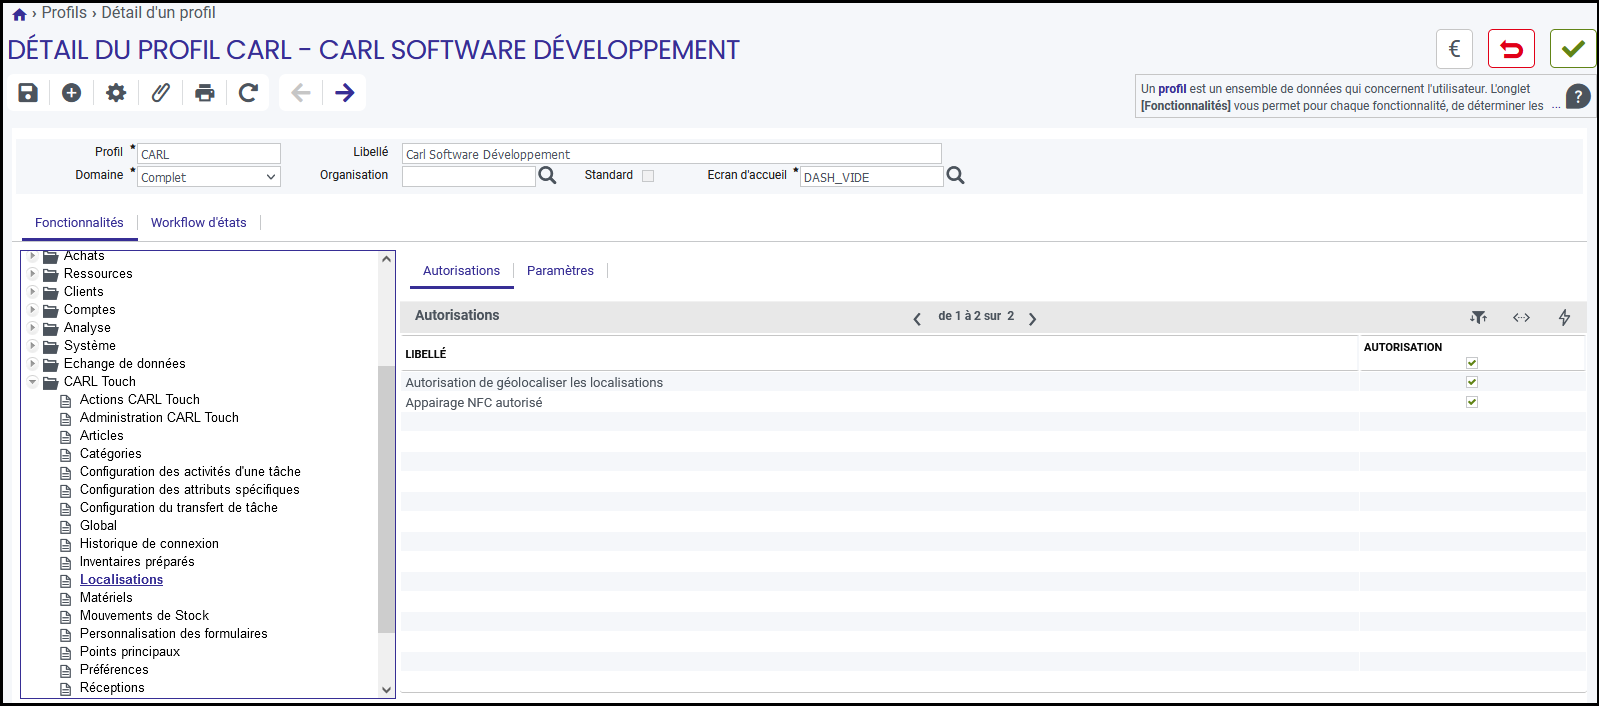Click the Appairage NFC autorisé row text
This screenshot has width=1599, height=706.
(x=474, y=403)
